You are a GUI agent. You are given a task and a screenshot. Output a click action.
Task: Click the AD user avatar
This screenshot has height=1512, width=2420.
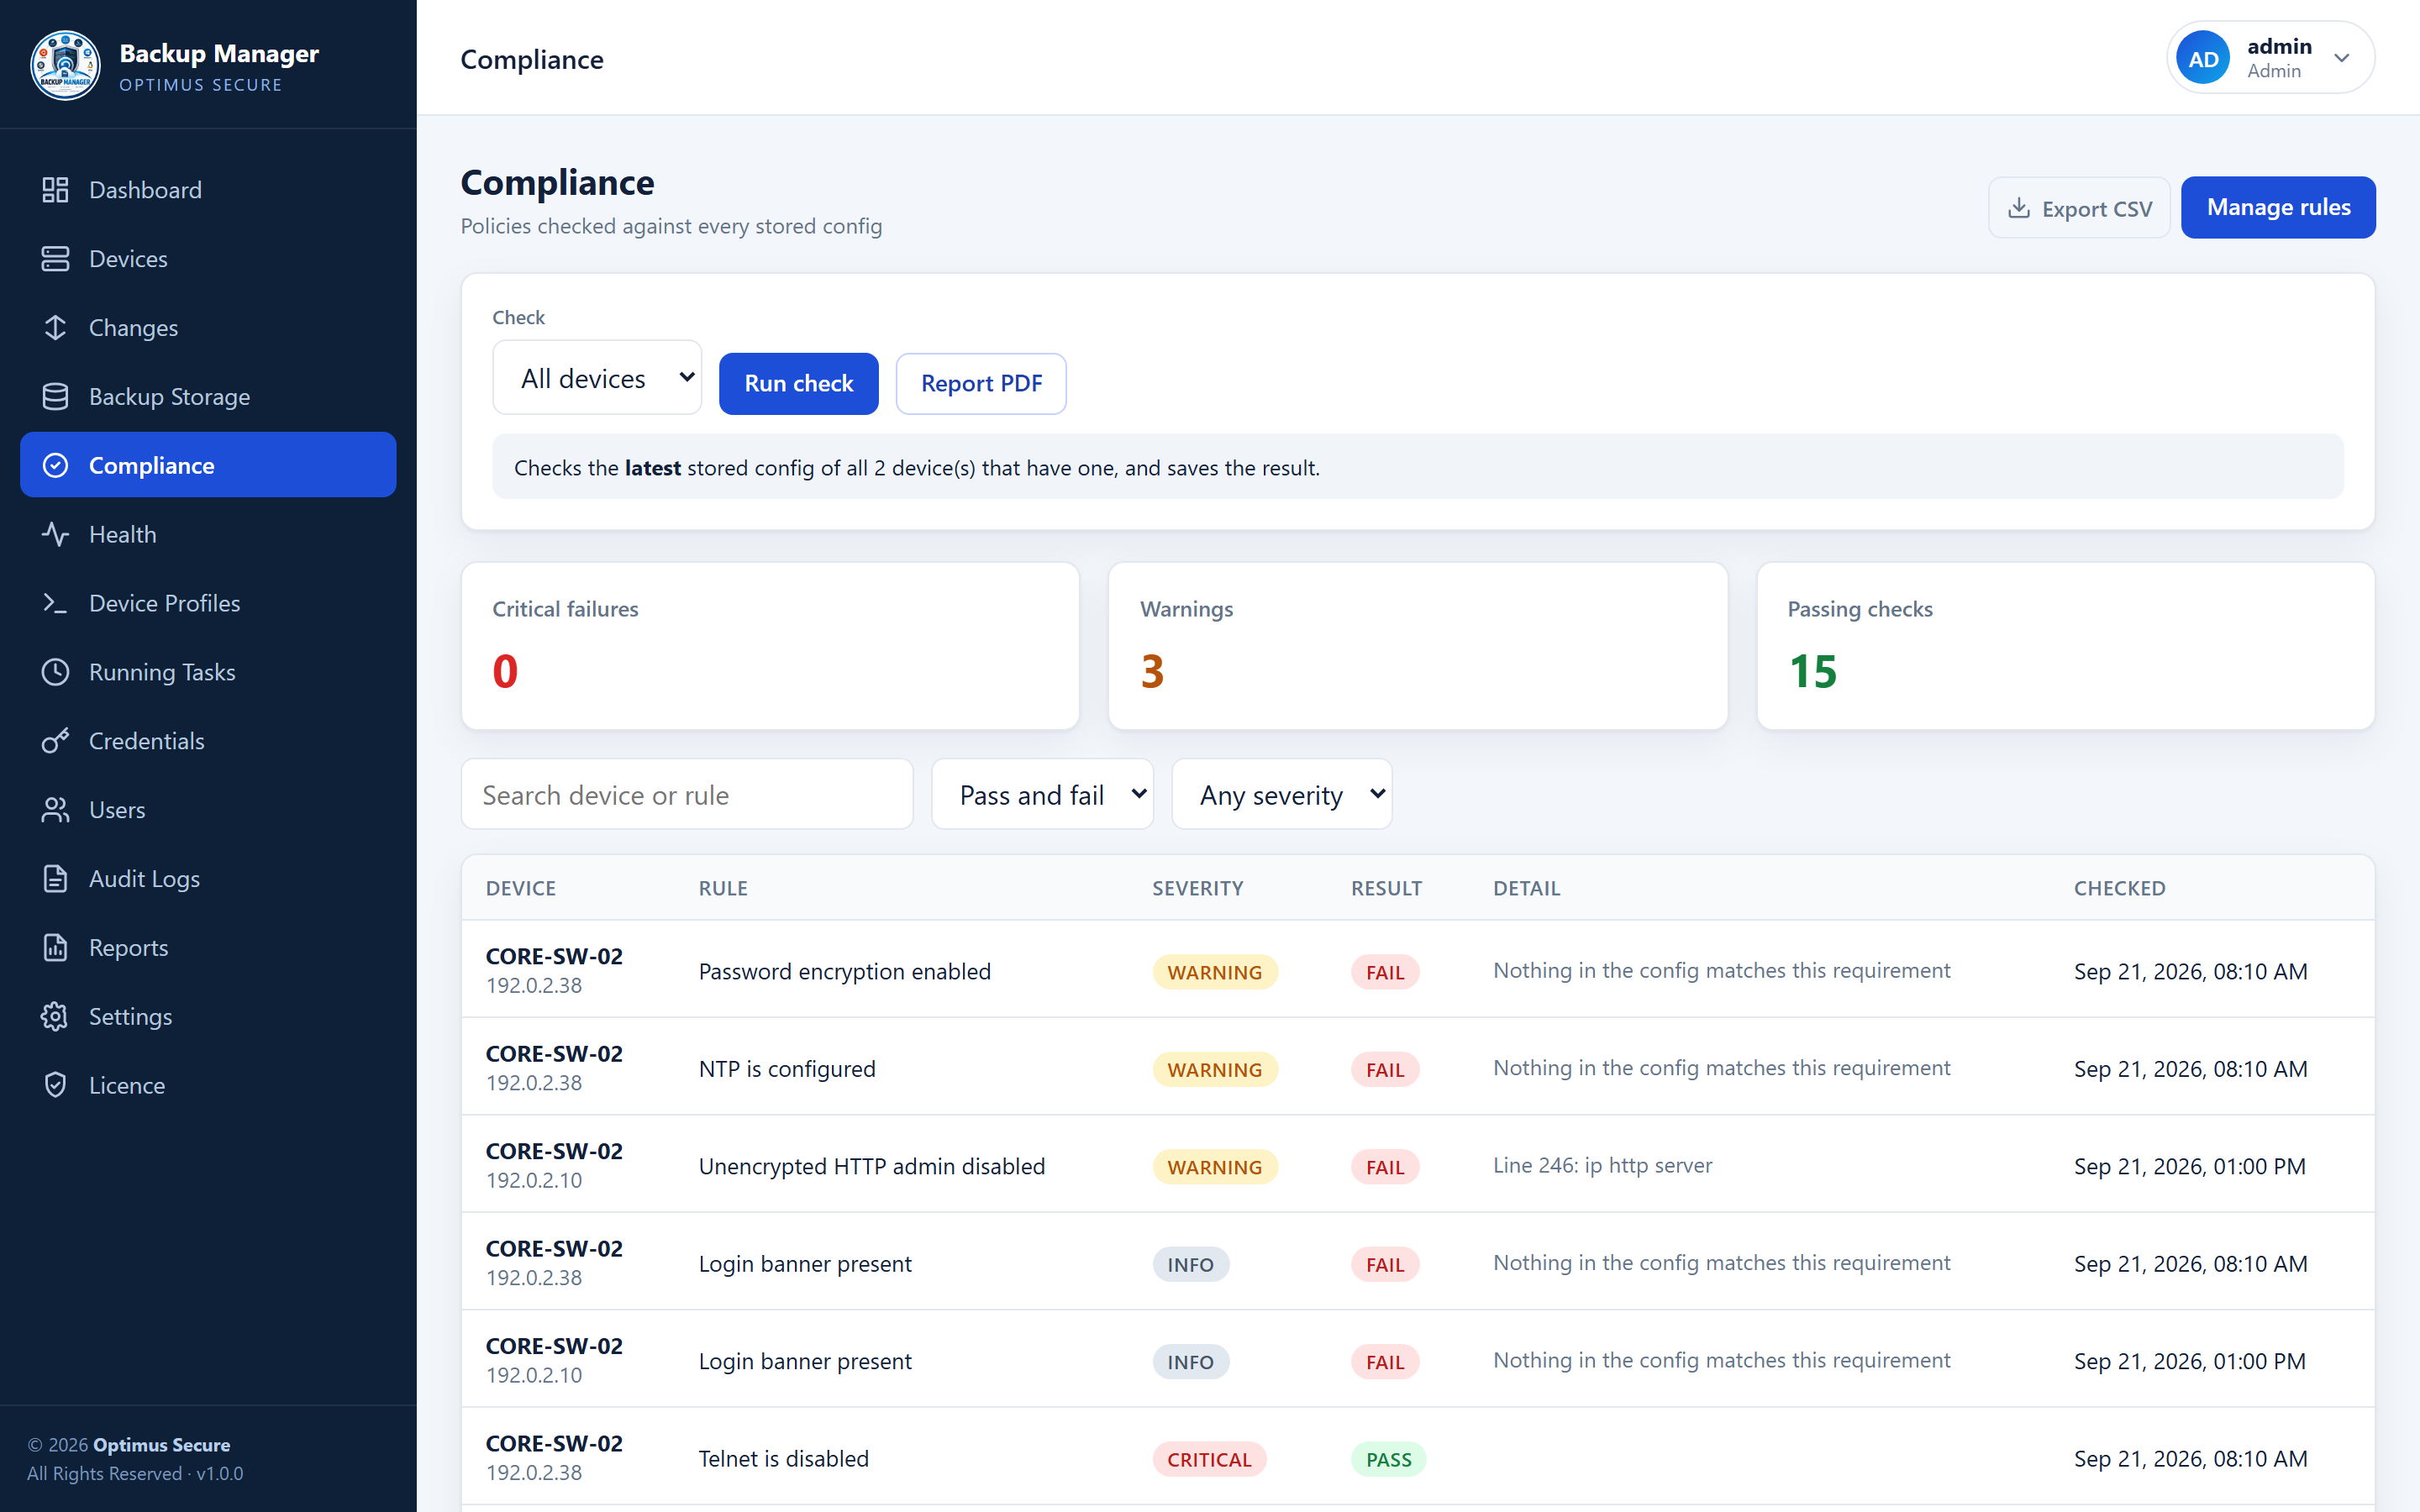click(x=2203, y=58)
